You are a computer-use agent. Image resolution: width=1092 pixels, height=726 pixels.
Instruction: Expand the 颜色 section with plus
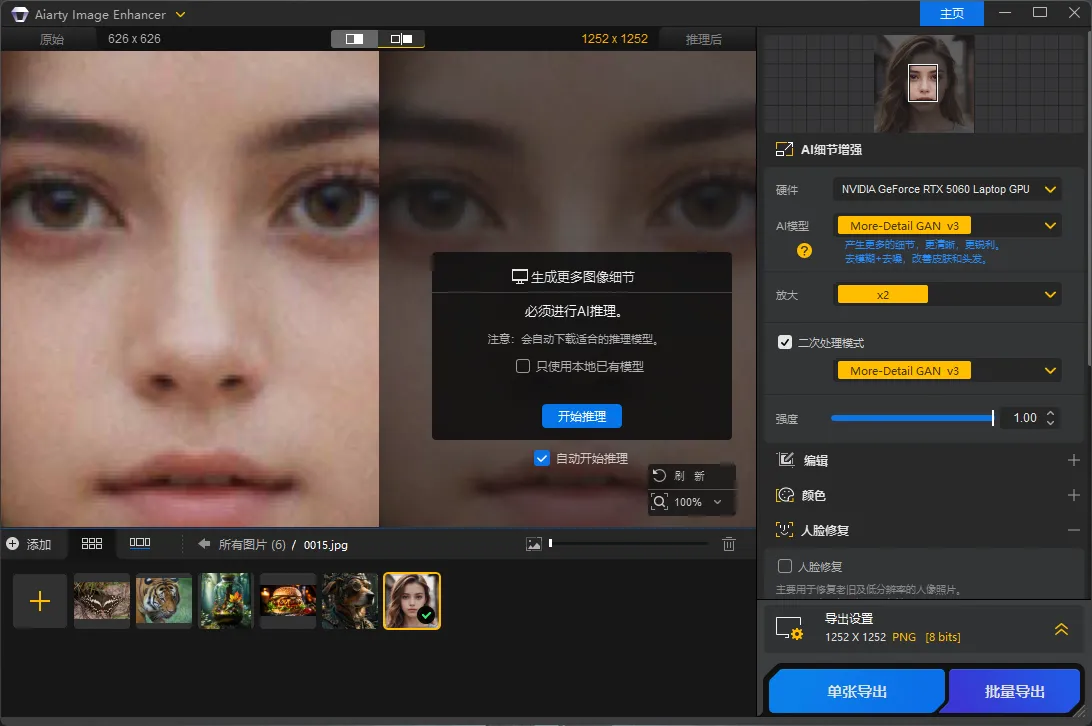point(1073,495)
